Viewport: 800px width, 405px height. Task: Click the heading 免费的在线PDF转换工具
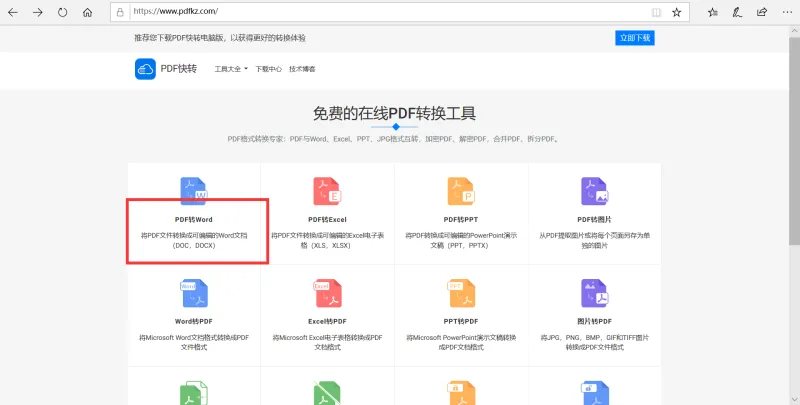pos(394,113)
